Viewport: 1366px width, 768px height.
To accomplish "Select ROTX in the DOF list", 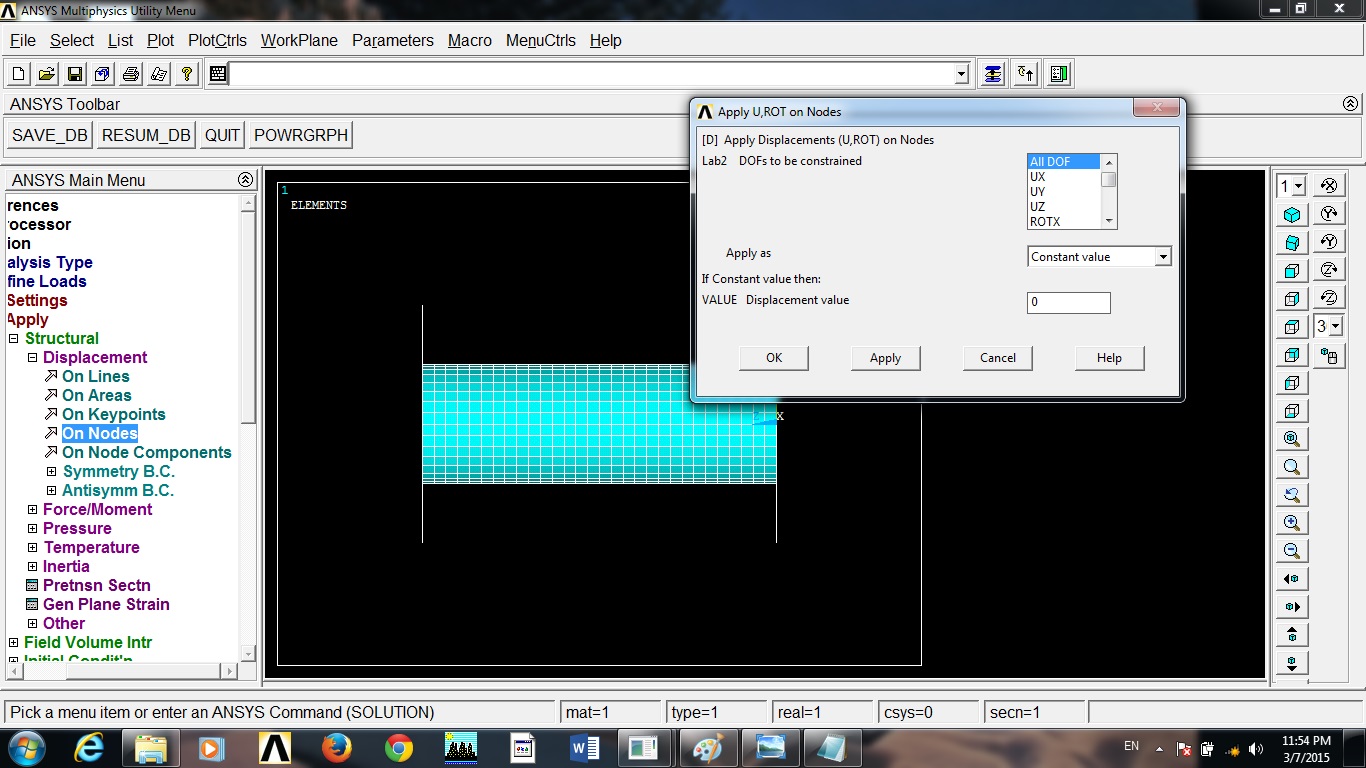I will coord(1064,222).
